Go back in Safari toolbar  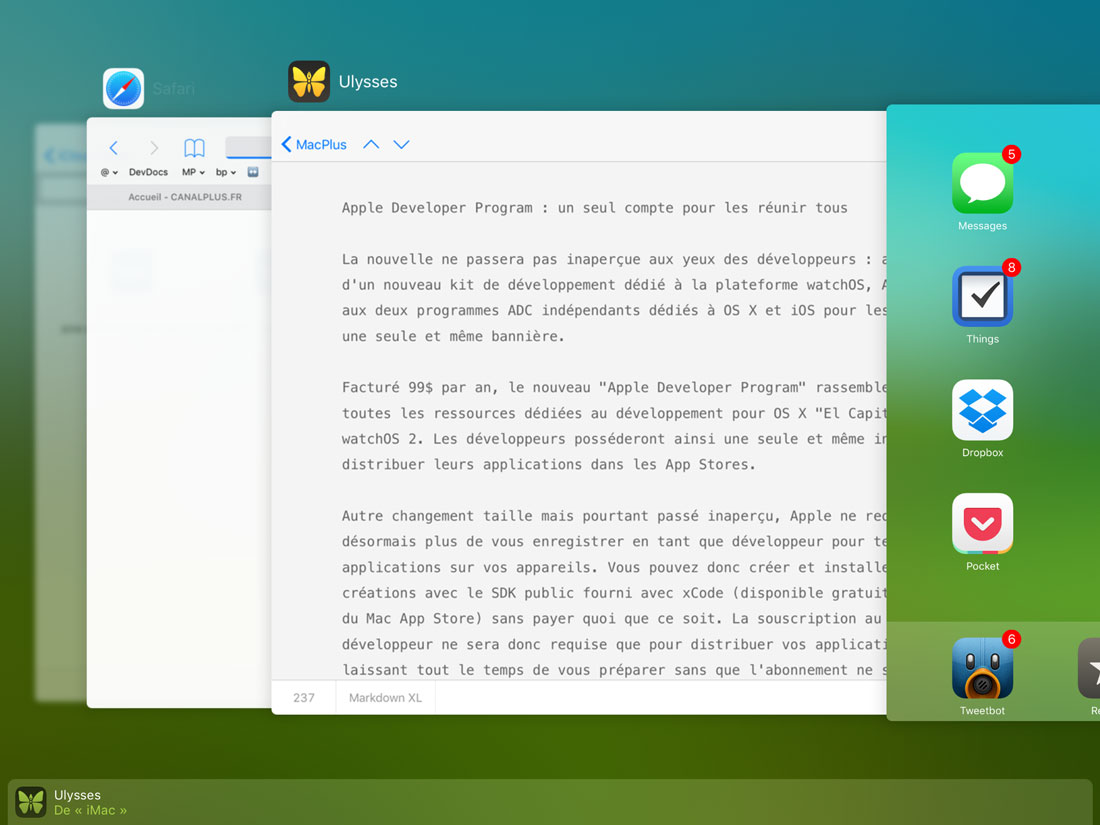(x=114, y=147)
